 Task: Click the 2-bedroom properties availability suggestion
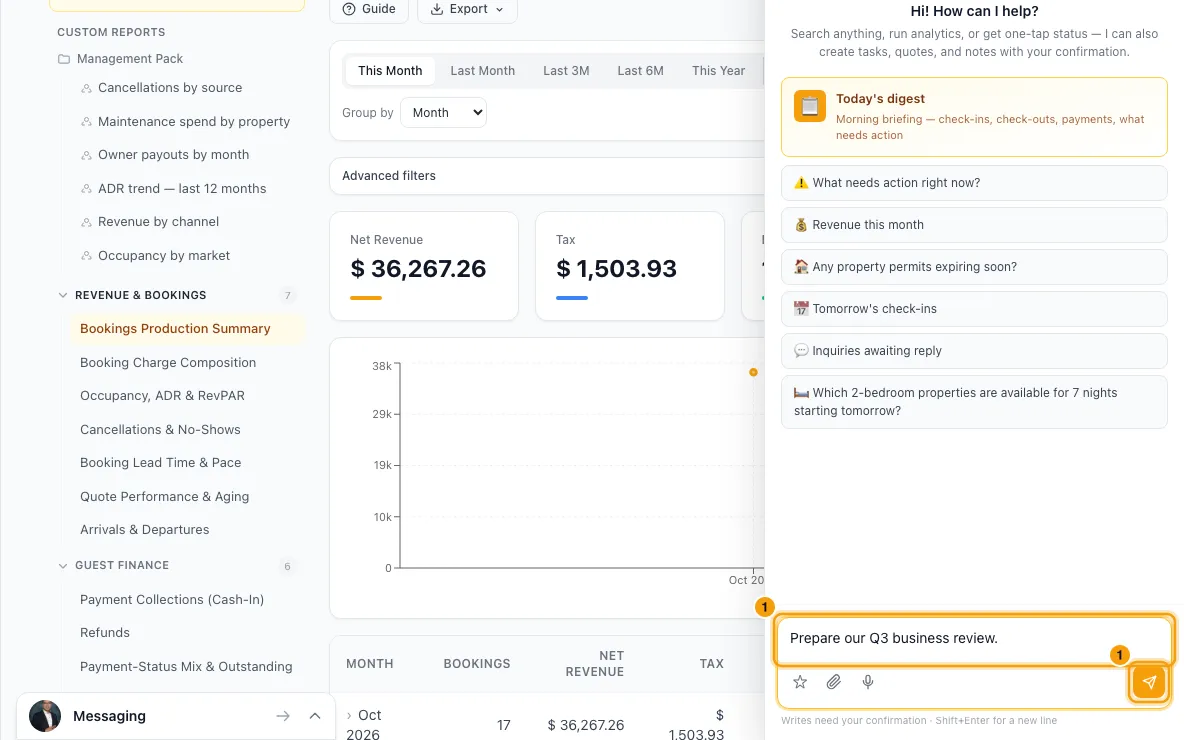click(x=974, y=402)
